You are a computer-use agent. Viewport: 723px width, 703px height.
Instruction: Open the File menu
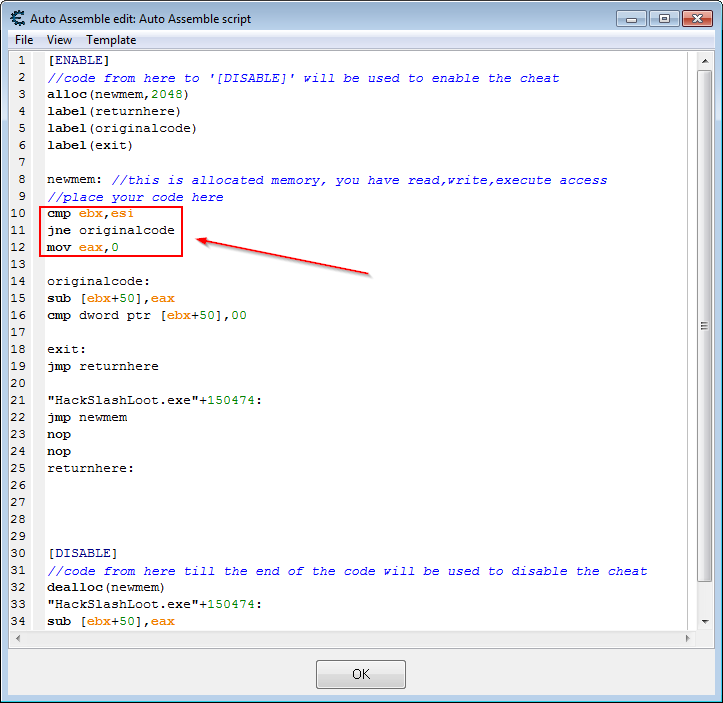[24, 40]
